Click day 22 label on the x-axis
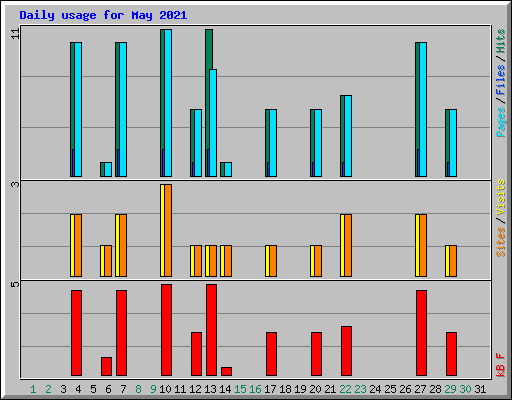Screen dimensions: 512x400 345,389
